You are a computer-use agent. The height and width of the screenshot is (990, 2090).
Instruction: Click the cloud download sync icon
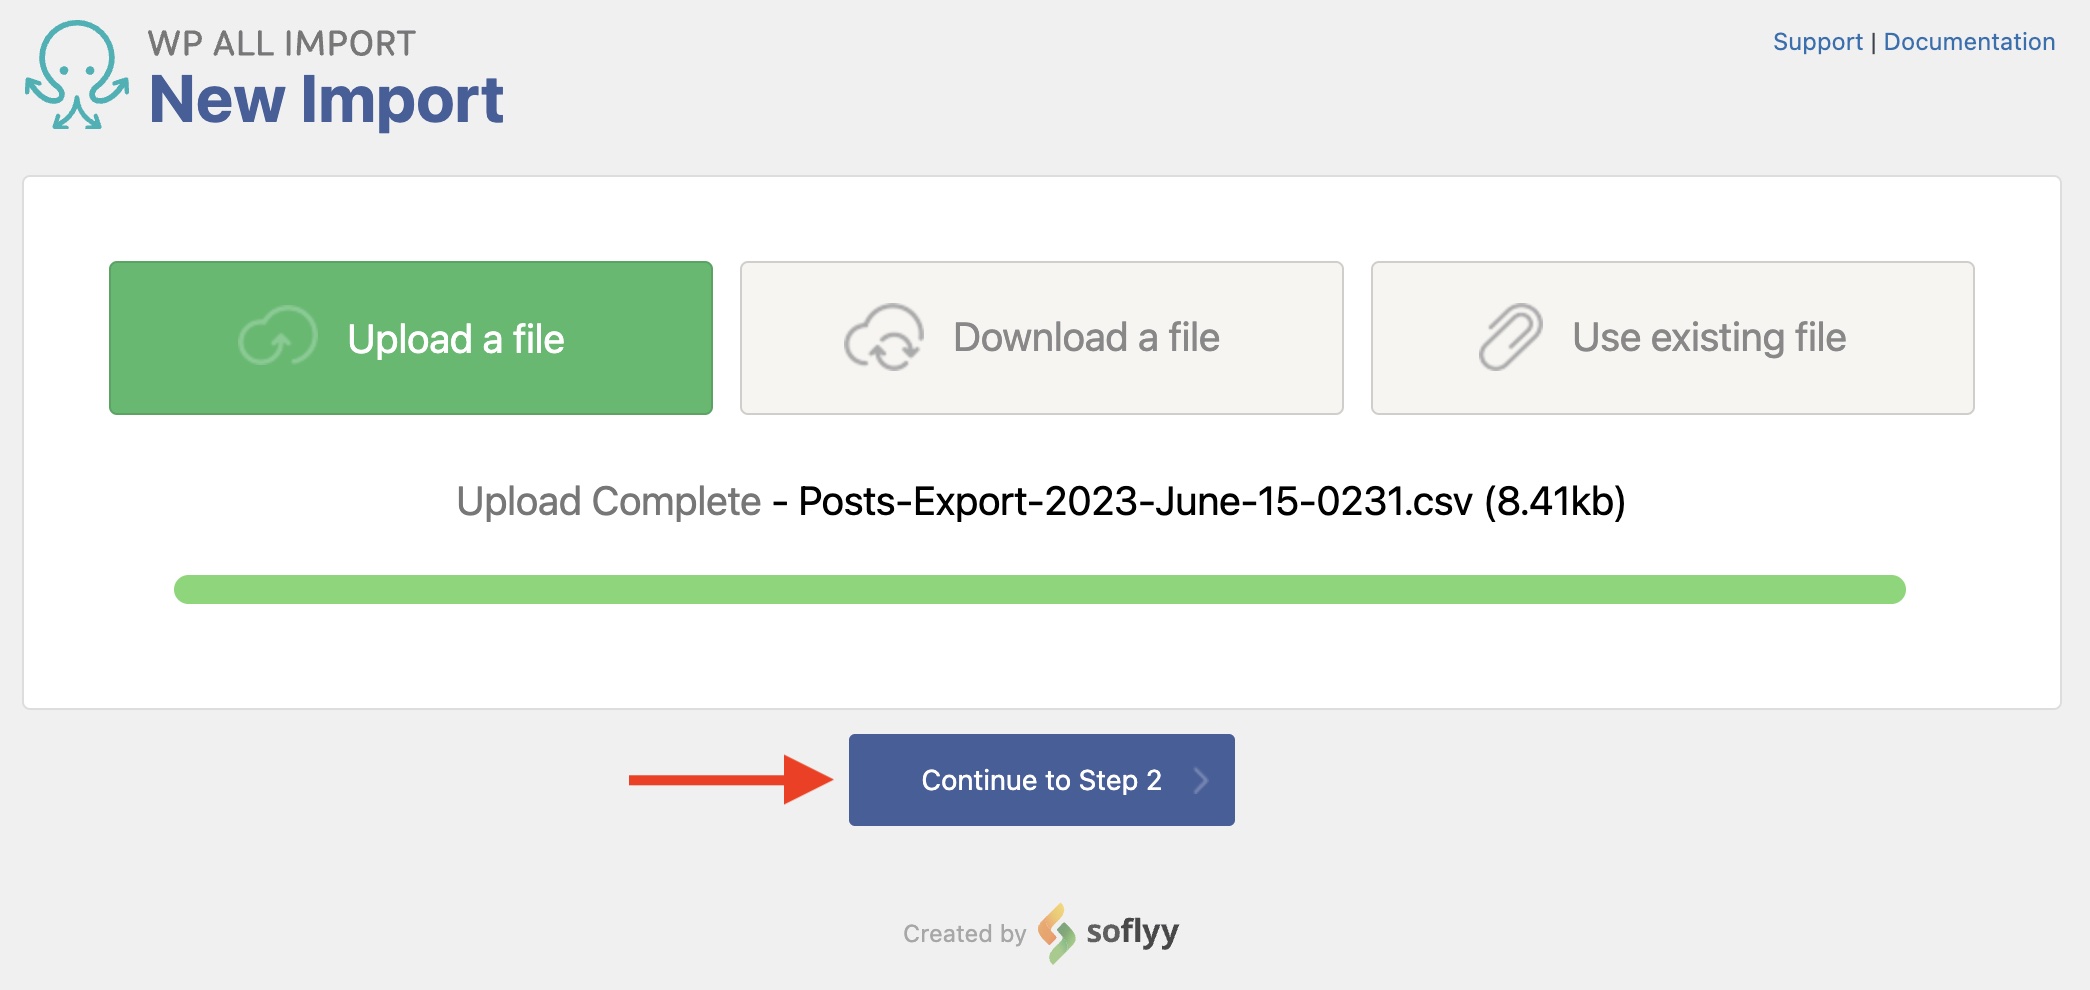pyautogui.click(x=883, y=338)
